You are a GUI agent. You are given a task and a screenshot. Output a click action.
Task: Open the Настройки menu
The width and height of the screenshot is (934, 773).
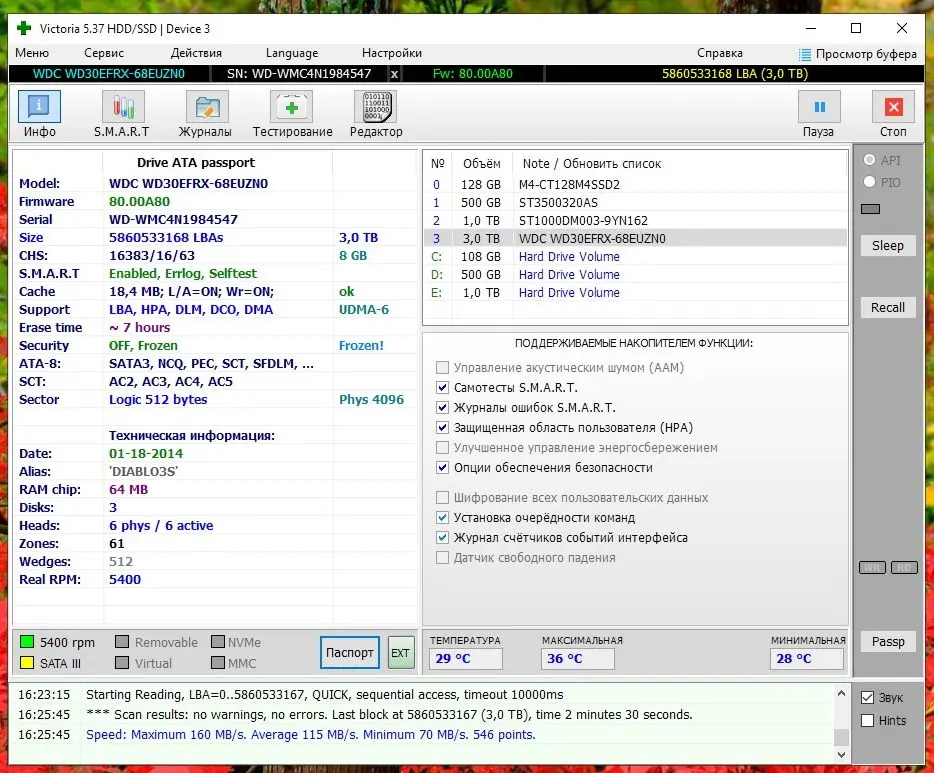point(392,53)
